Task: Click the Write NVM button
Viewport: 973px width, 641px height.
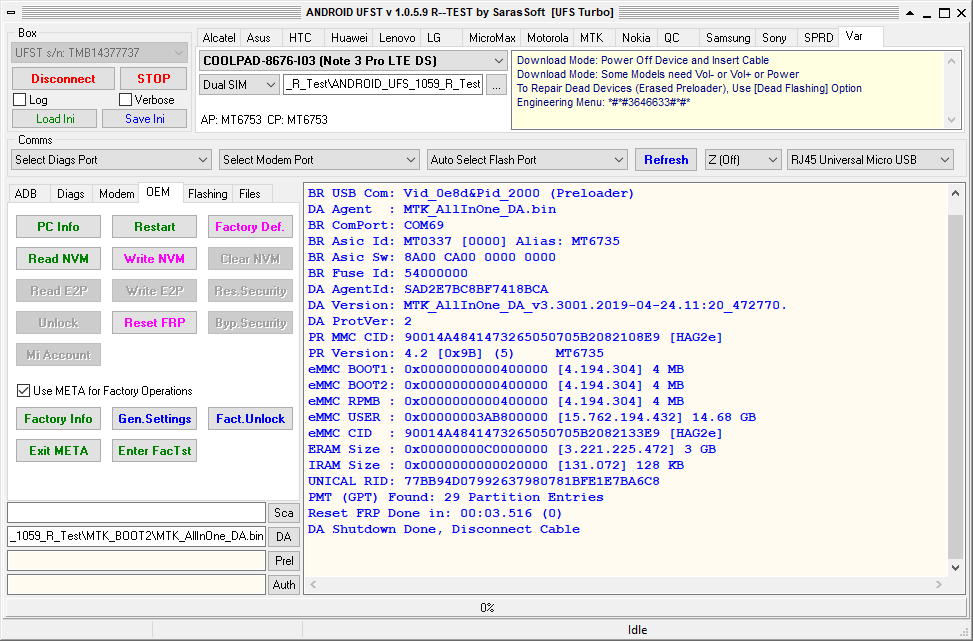Action: [155, 259]
